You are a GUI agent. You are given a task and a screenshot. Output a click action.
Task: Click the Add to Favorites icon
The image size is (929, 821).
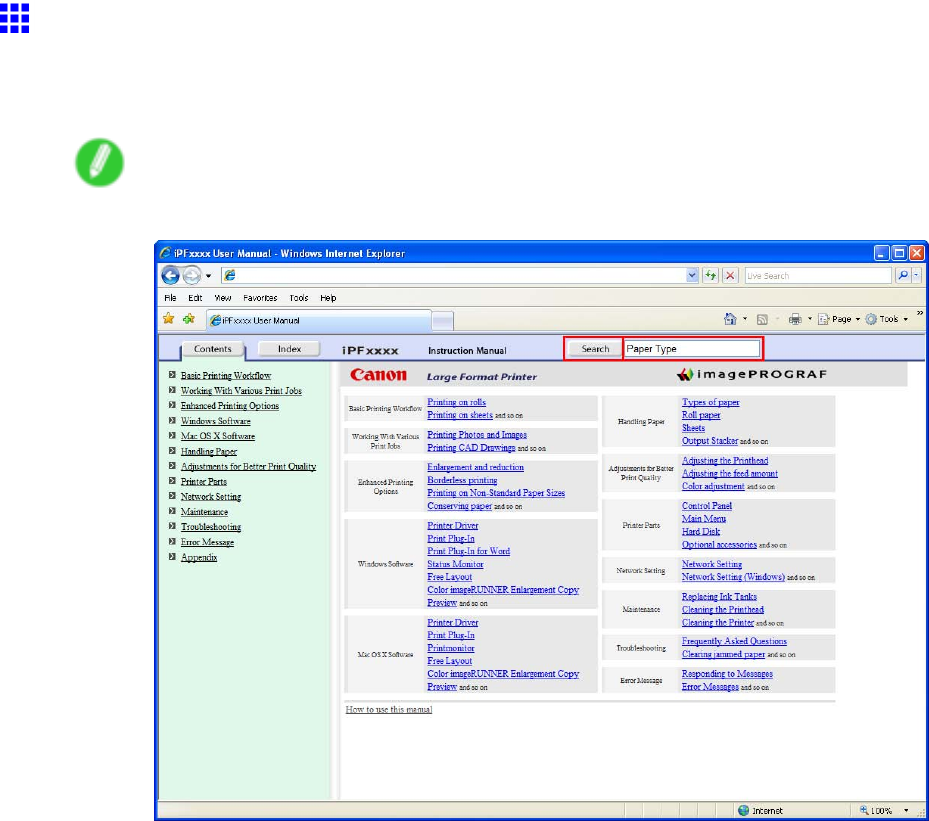(x=189, y=319)
